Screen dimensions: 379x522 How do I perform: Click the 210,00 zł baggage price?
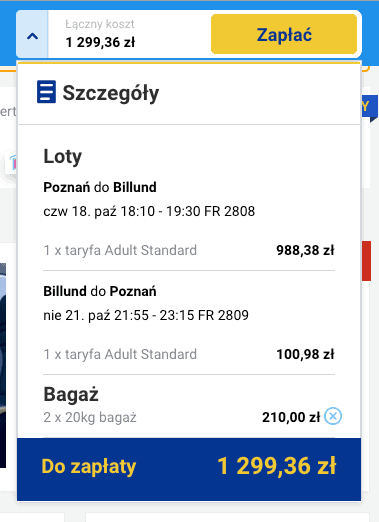pos(291,417)
